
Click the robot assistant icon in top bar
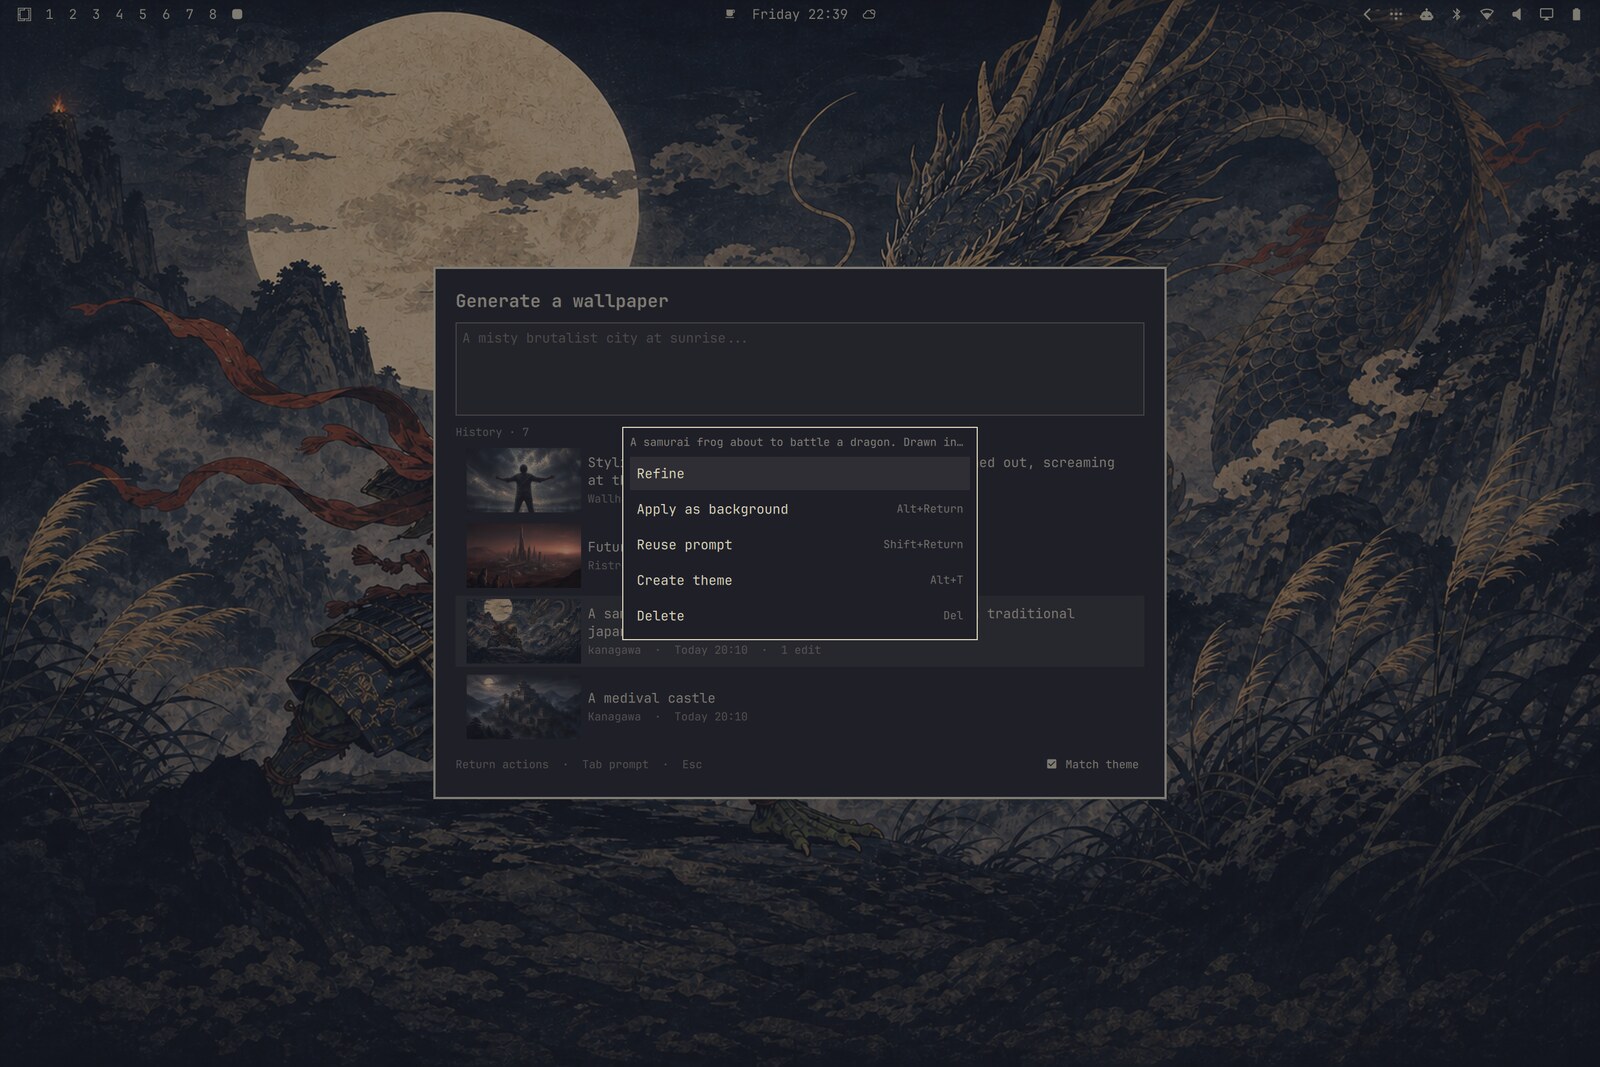pyautogui.click(x=1426, y=14)
